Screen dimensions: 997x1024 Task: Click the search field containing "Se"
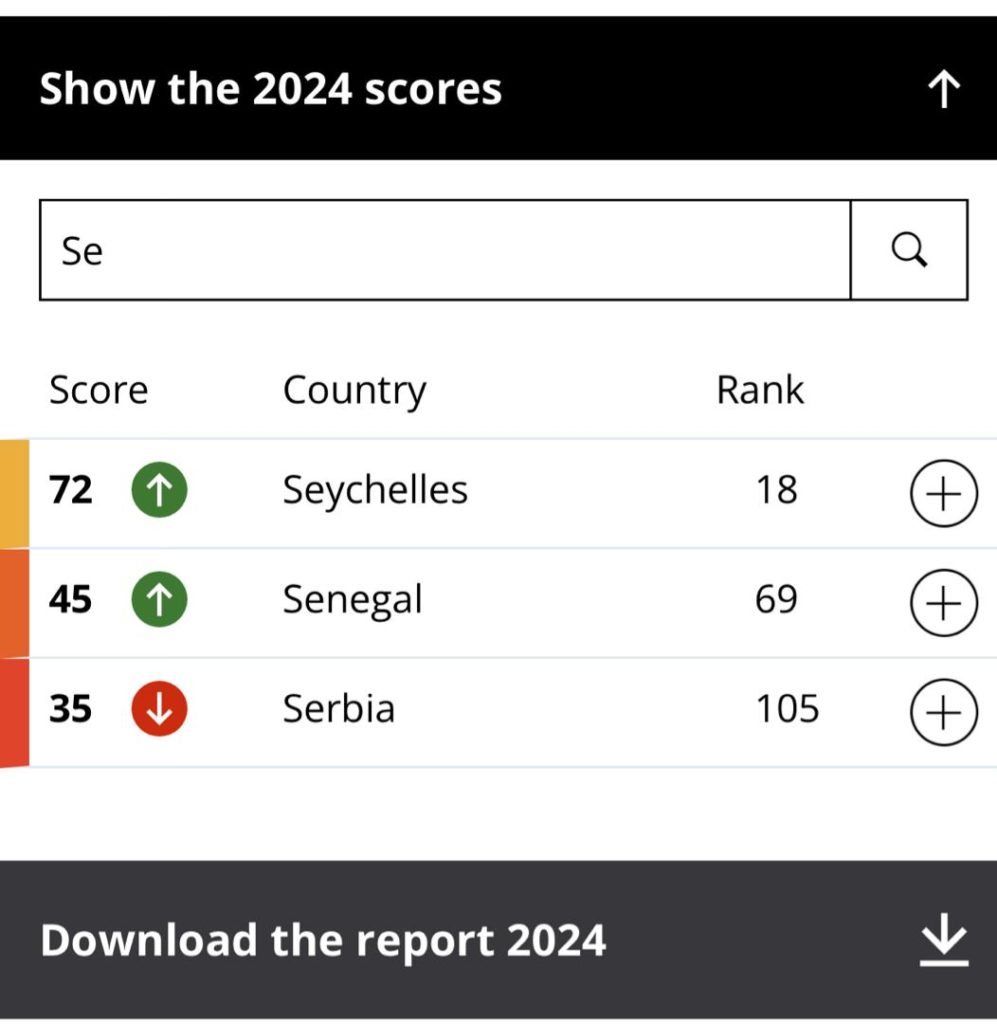[x=445, y=250]
